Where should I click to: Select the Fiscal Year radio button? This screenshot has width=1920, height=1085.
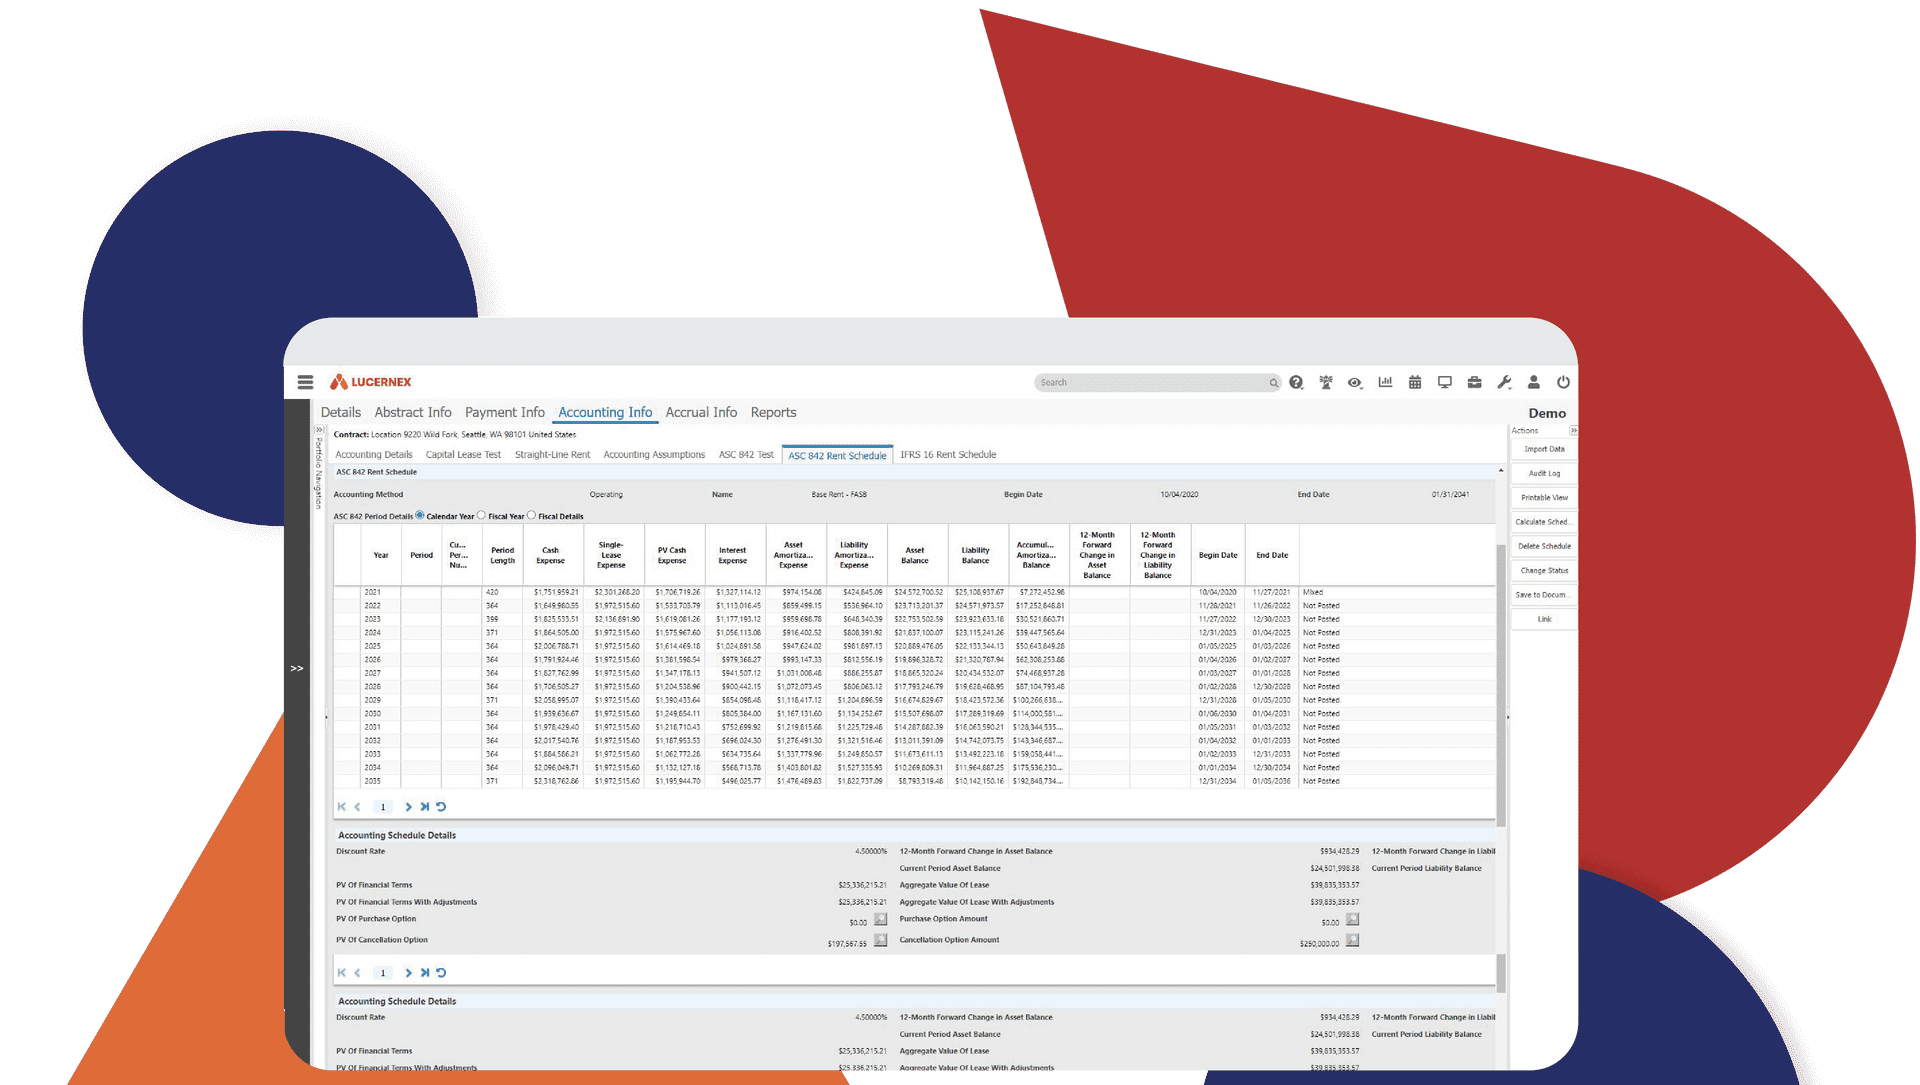[482, 516]
